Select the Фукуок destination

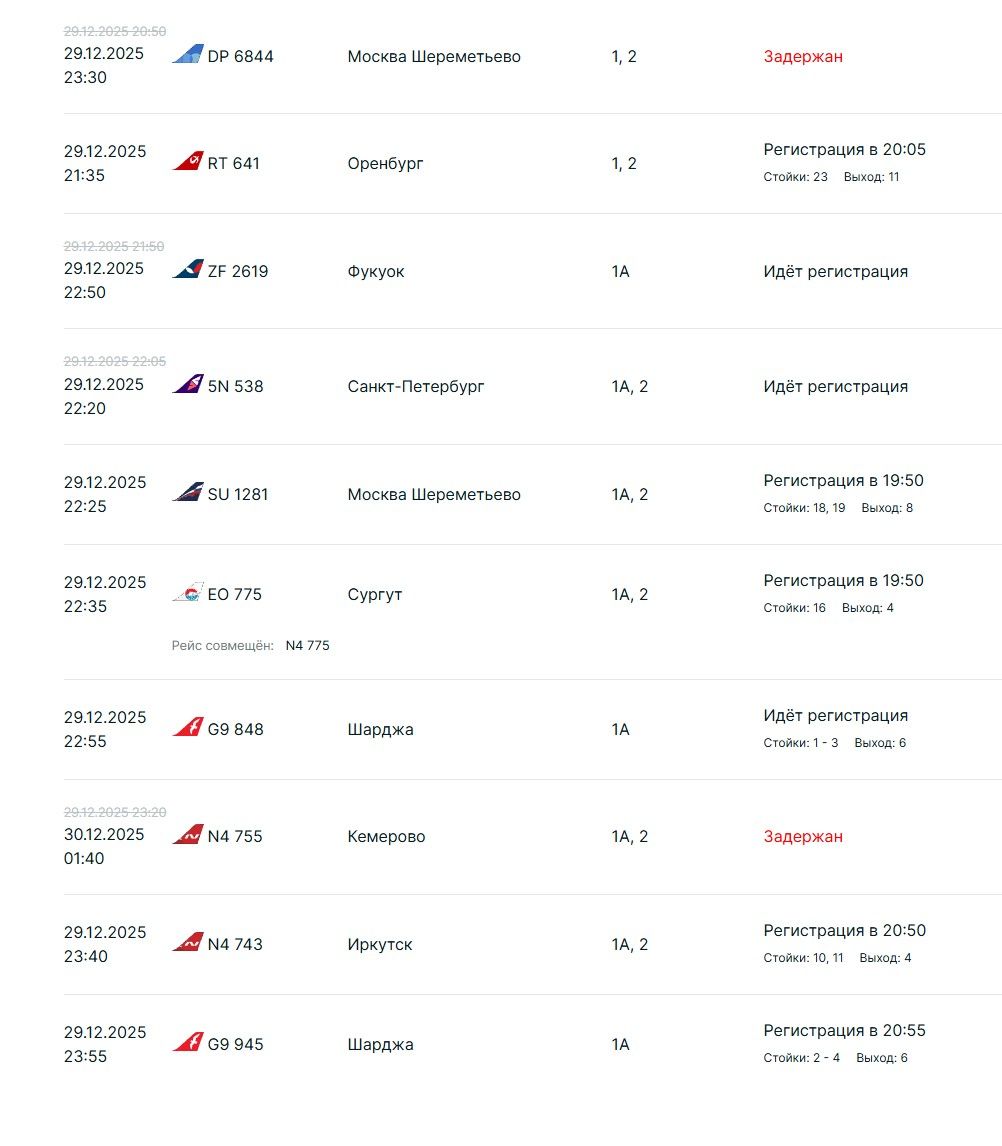[x=376, y=271]
